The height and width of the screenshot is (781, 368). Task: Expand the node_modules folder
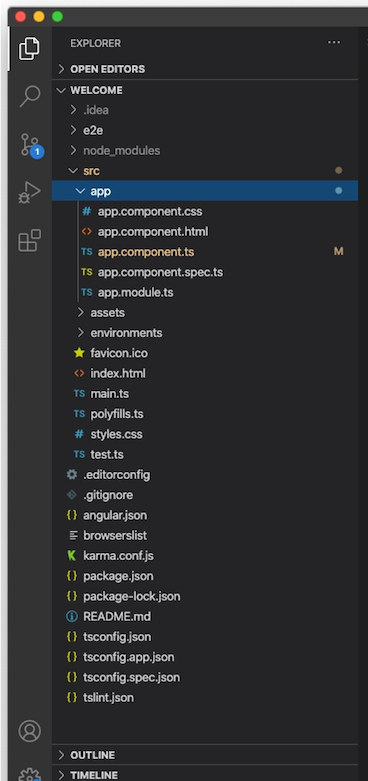(x=205, y=150)
